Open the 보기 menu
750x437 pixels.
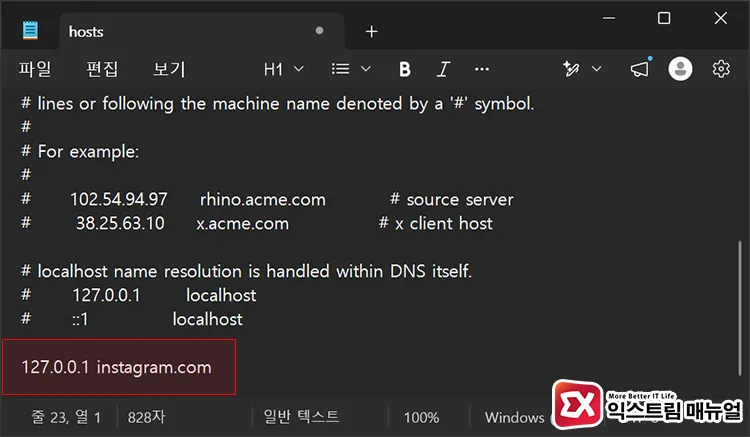tap(169, 69)
